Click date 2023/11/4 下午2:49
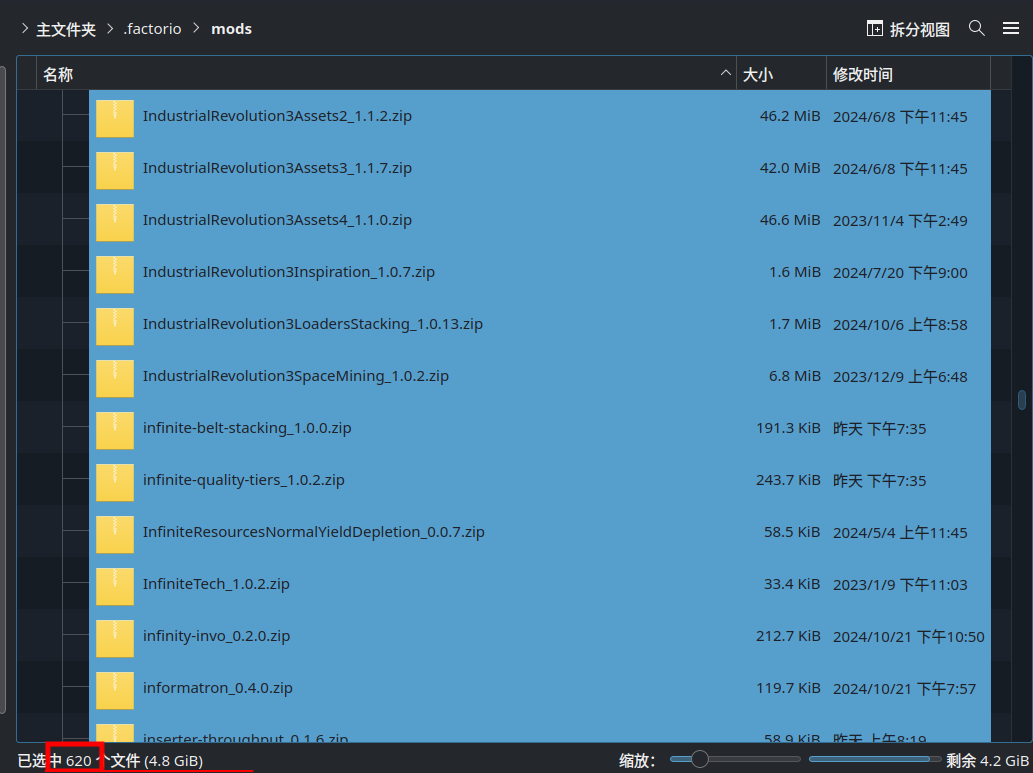Image resolution: width=1033 pixels, height=773 pixels. tap(900, 221)
